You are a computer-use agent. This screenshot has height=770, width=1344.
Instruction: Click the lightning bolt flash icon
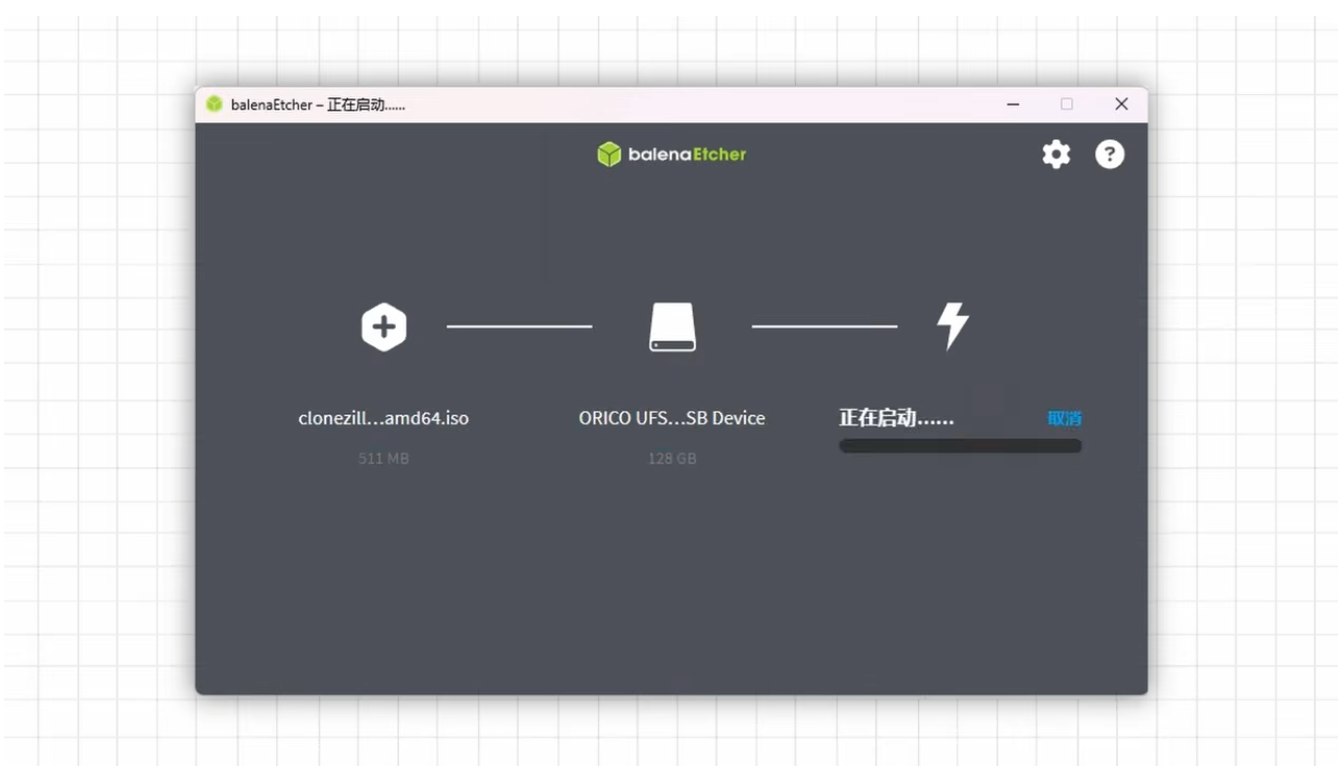coord(953,327)
